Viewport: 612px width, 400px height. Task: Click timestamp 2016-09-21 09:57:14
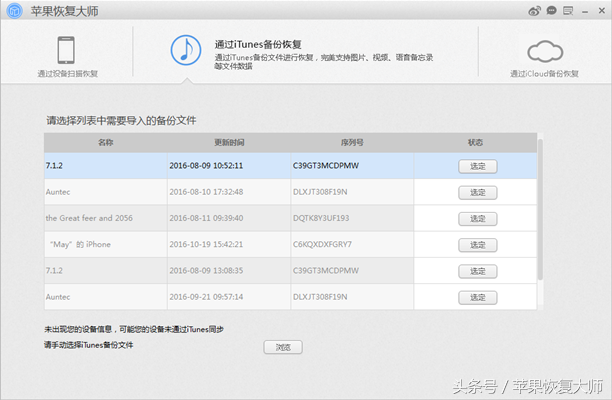point(206,297)
